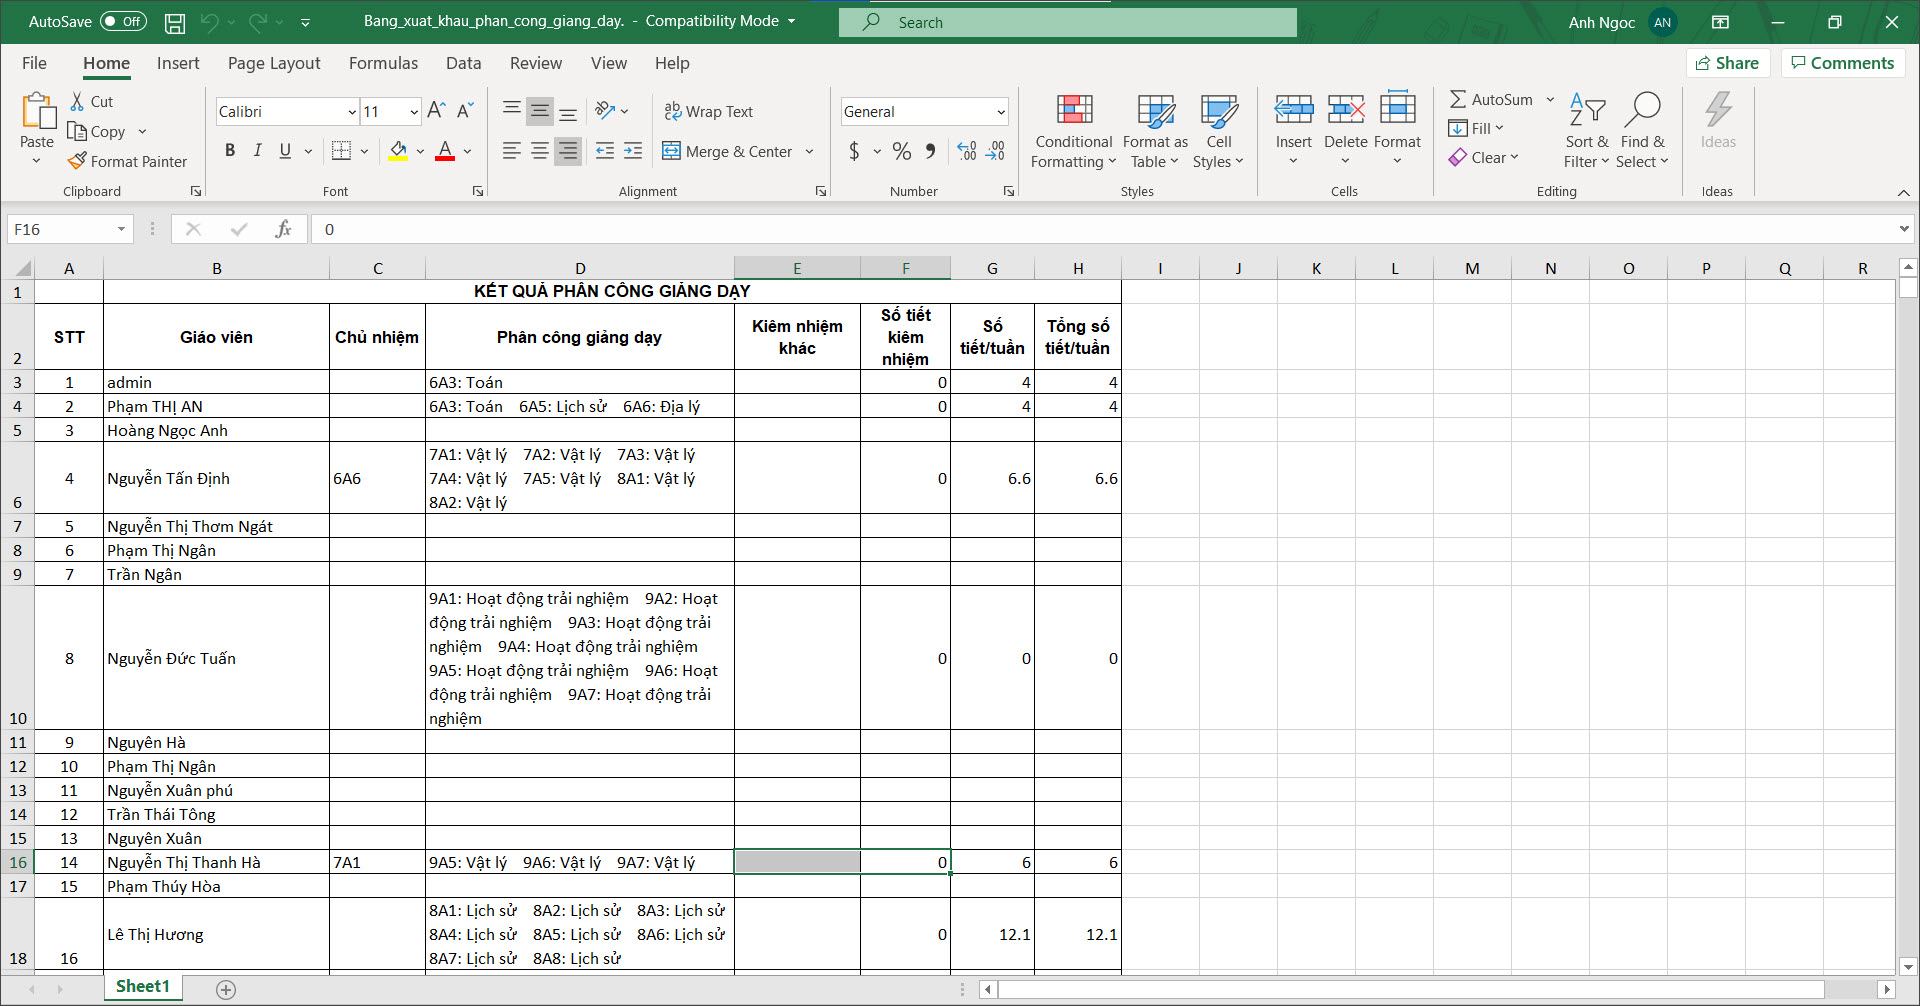Click the Save icon in title bar

coord(175,22)
